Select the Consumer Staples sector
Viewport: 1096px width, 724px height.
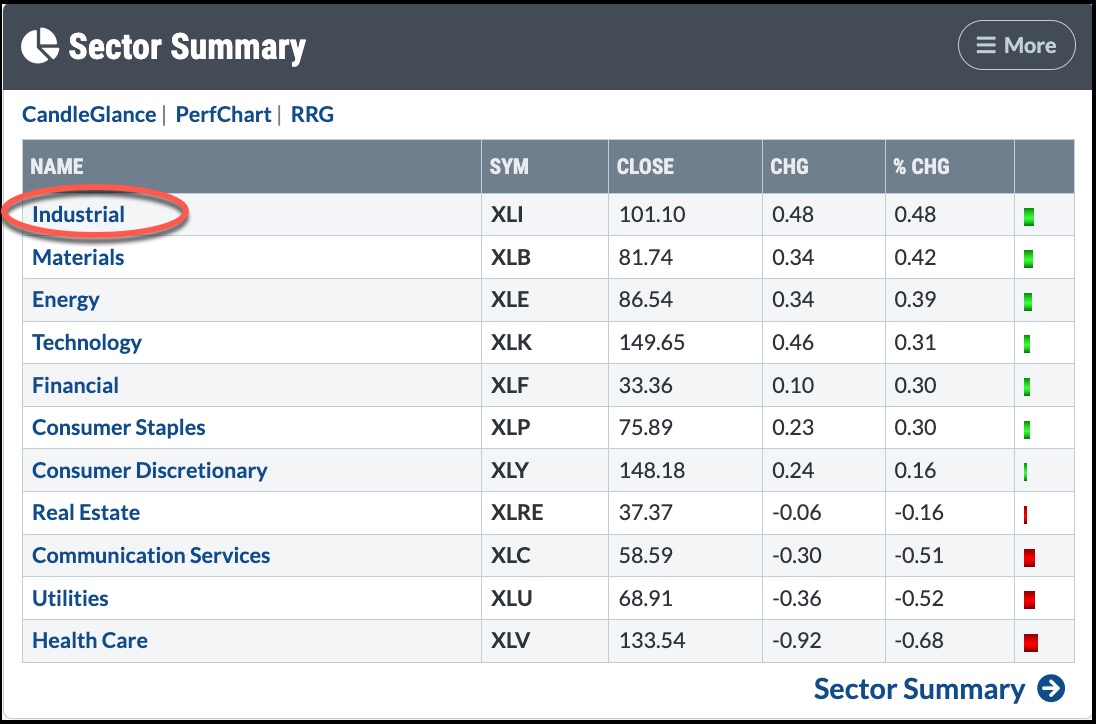(x=119, y=428)
